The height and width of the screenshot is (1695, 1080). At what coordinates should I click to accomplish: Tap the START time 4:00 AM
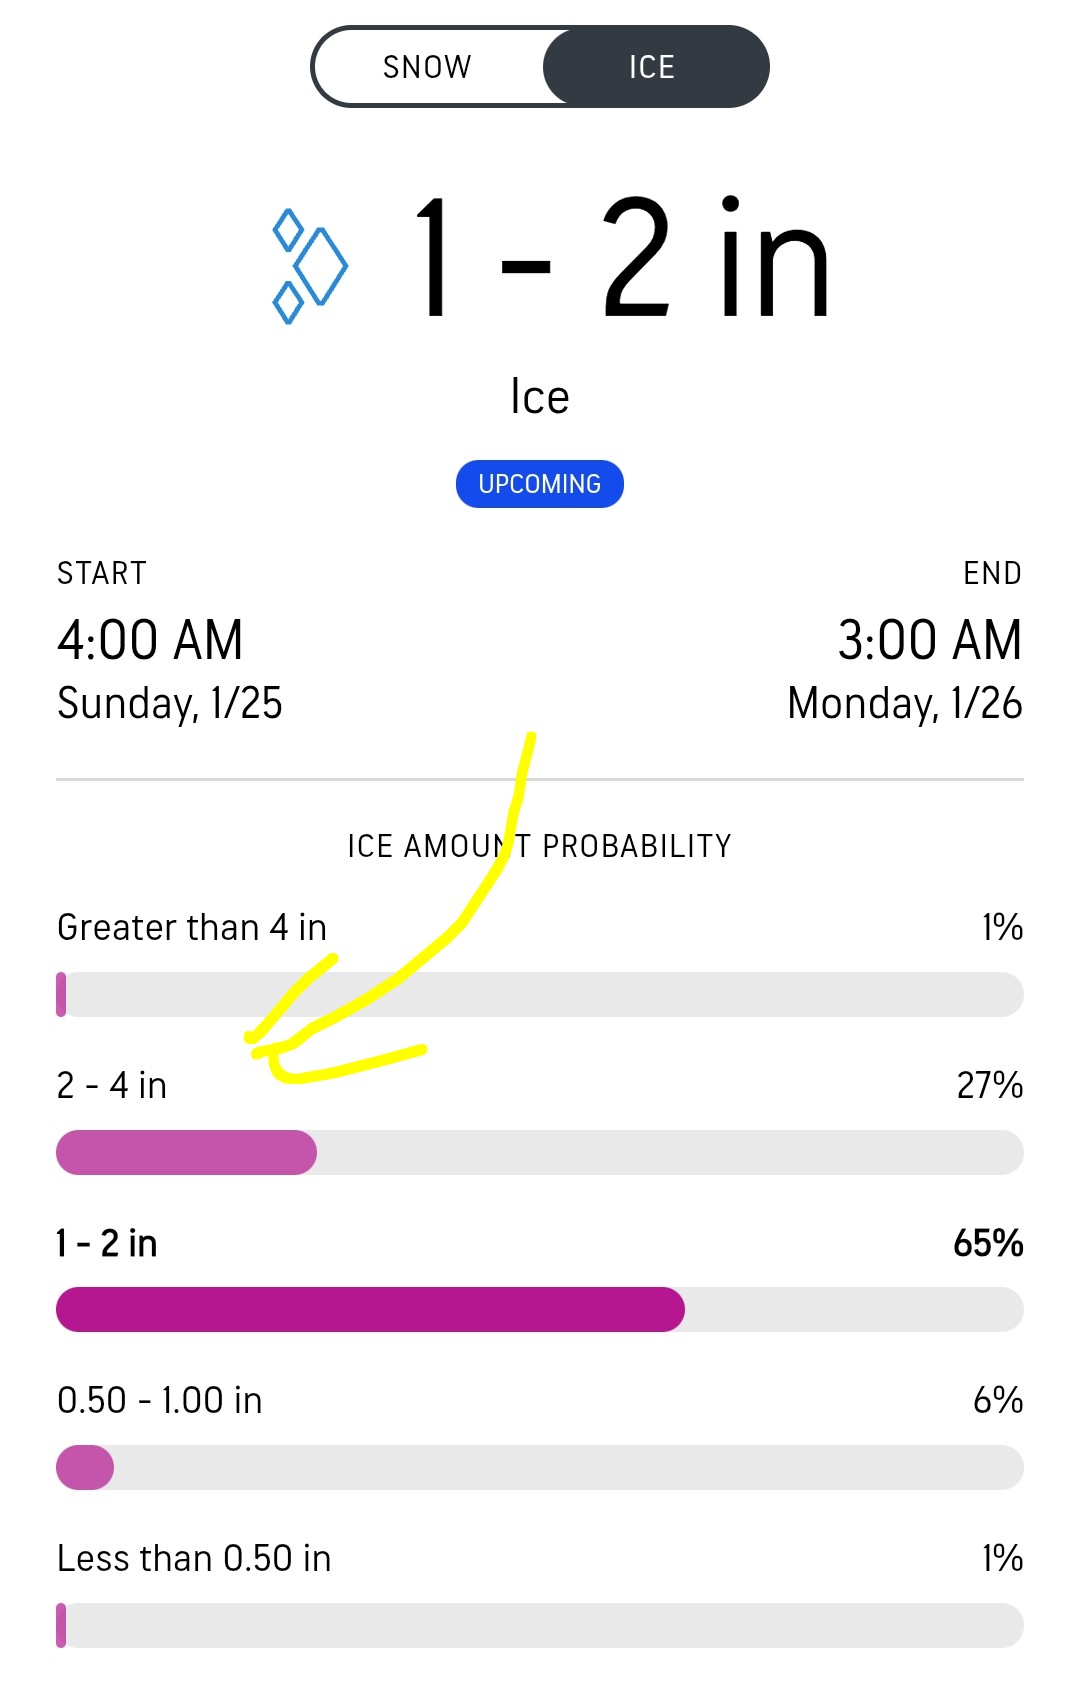pyautogui.click(x=150, y=640)
